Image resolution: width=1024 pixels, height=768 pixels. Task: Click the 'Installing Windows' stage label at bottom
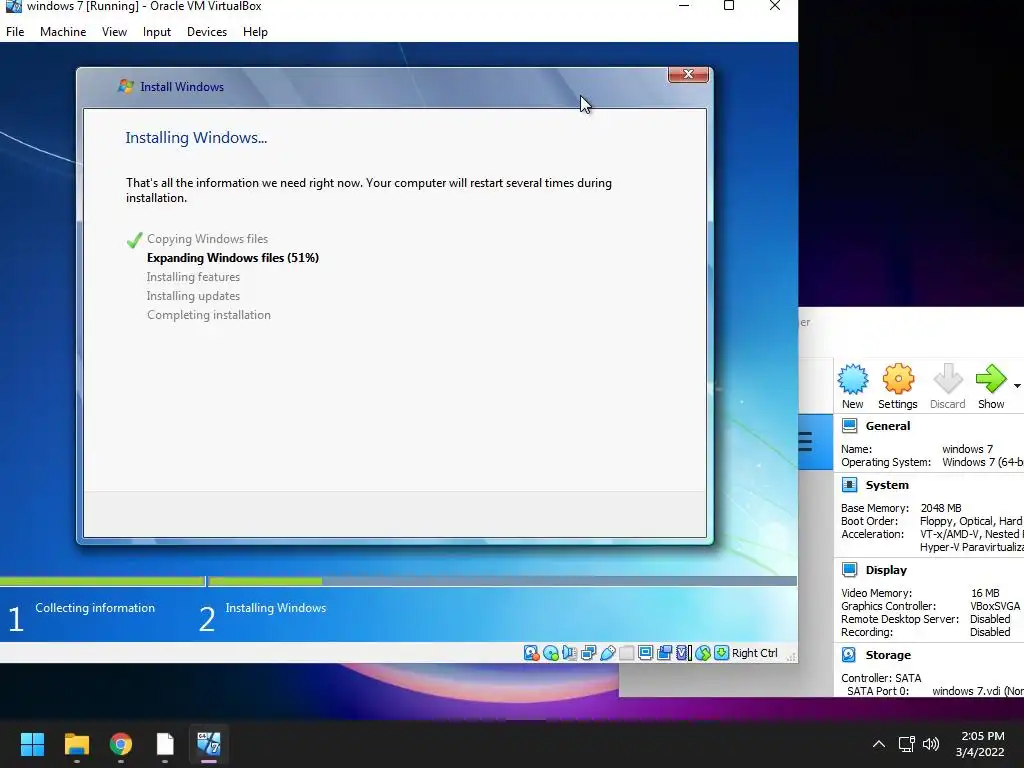276,607
